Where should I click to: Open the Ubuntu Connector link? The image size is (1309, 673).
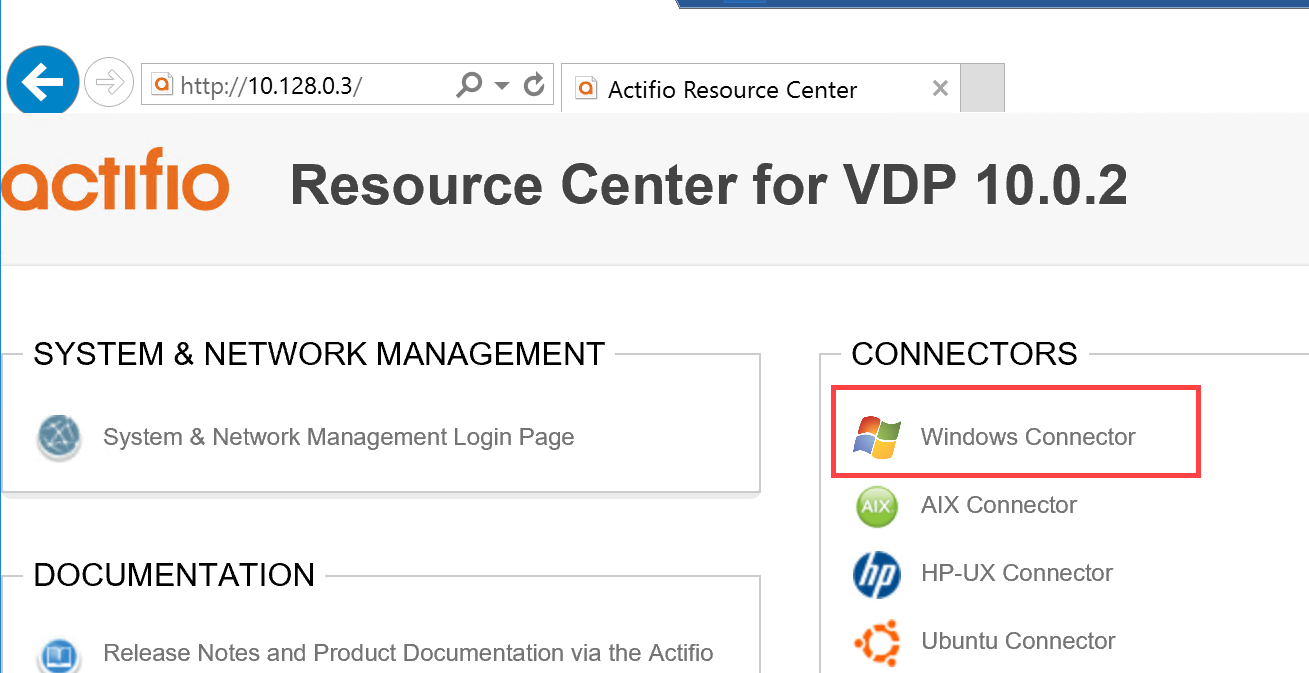click(1018, 641)
